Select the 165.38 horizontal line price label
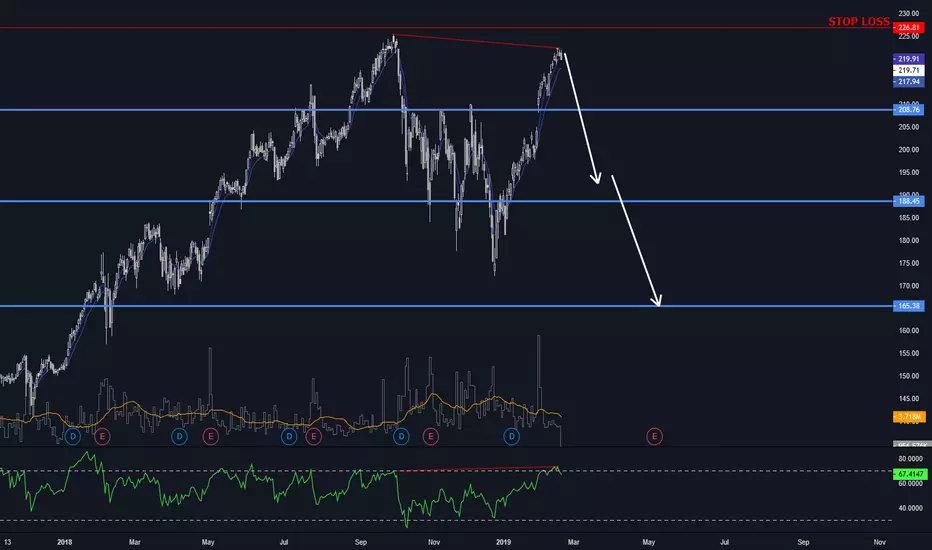Image resolution: width=932 pixels, height=550 pixels. tap(909, 306)
